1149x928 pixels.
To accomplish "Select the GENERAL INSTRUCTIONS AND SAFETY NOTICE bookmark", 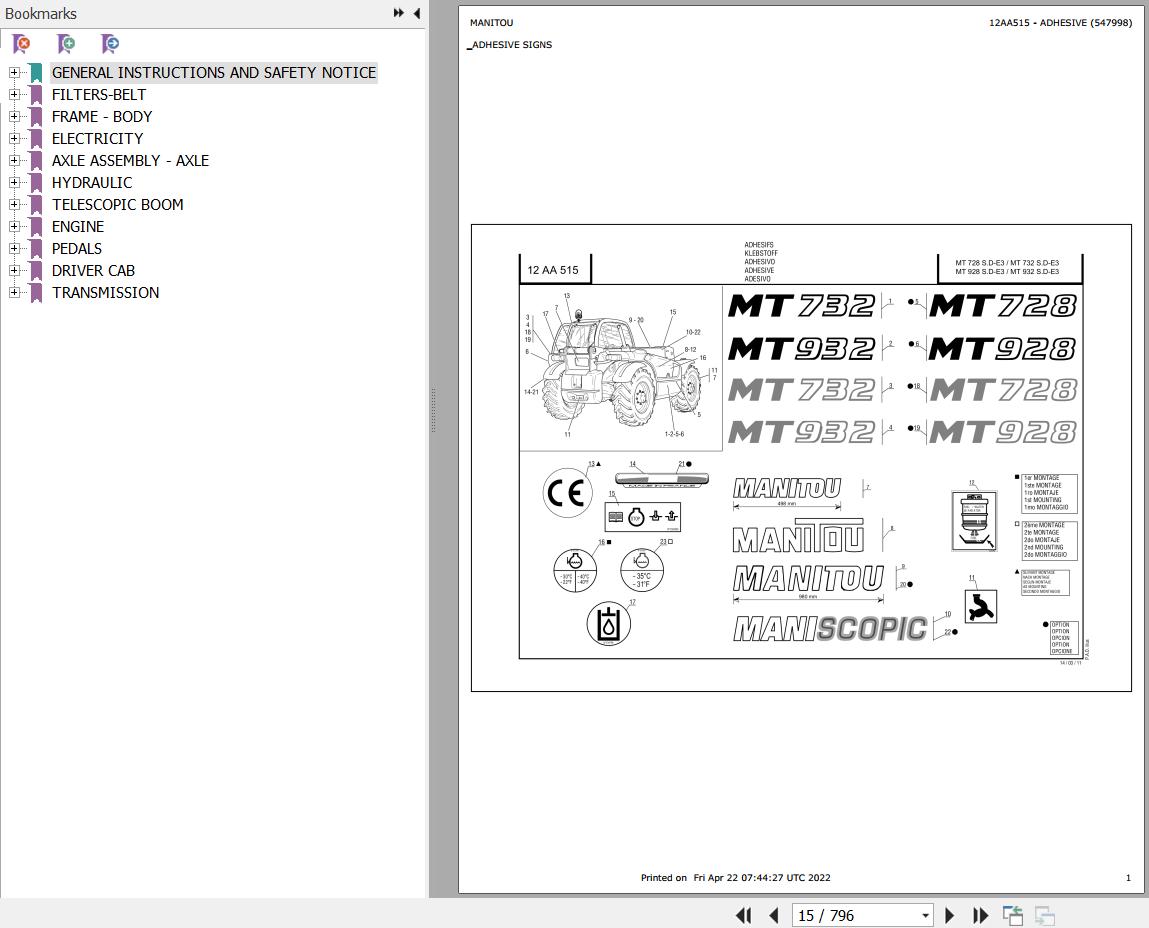I will pyautogui.click(x=214, y=73).
